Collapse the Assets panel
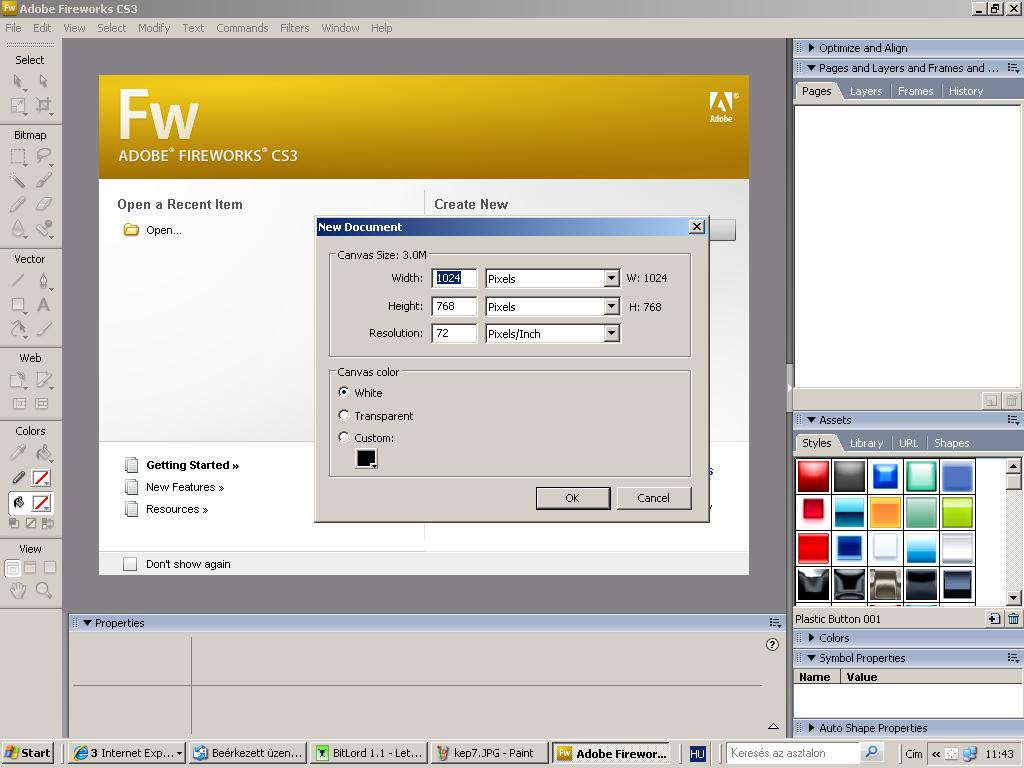This screenshot has height=768, width=1024. (x=811, y=420)
